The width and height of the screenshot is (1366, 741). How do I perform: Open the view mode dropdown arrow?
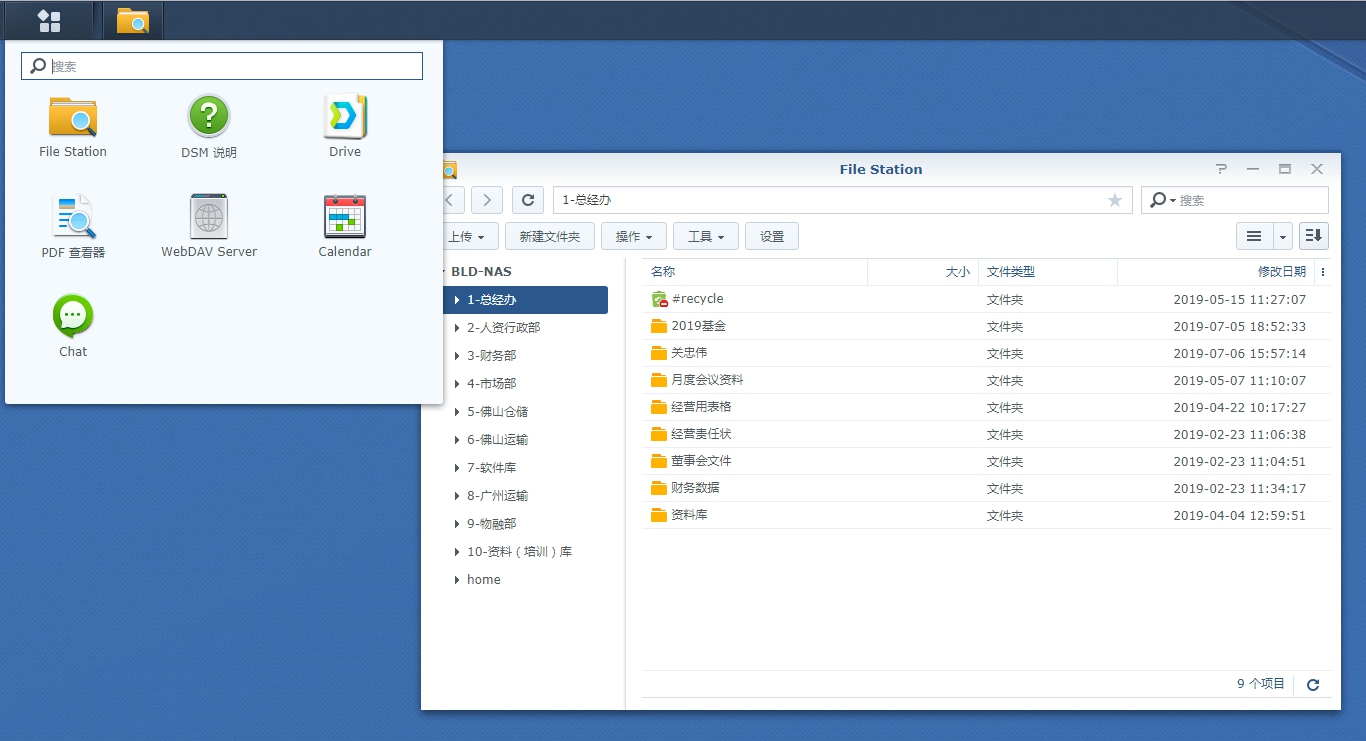pyautogui.click(x=1282, y=237)
